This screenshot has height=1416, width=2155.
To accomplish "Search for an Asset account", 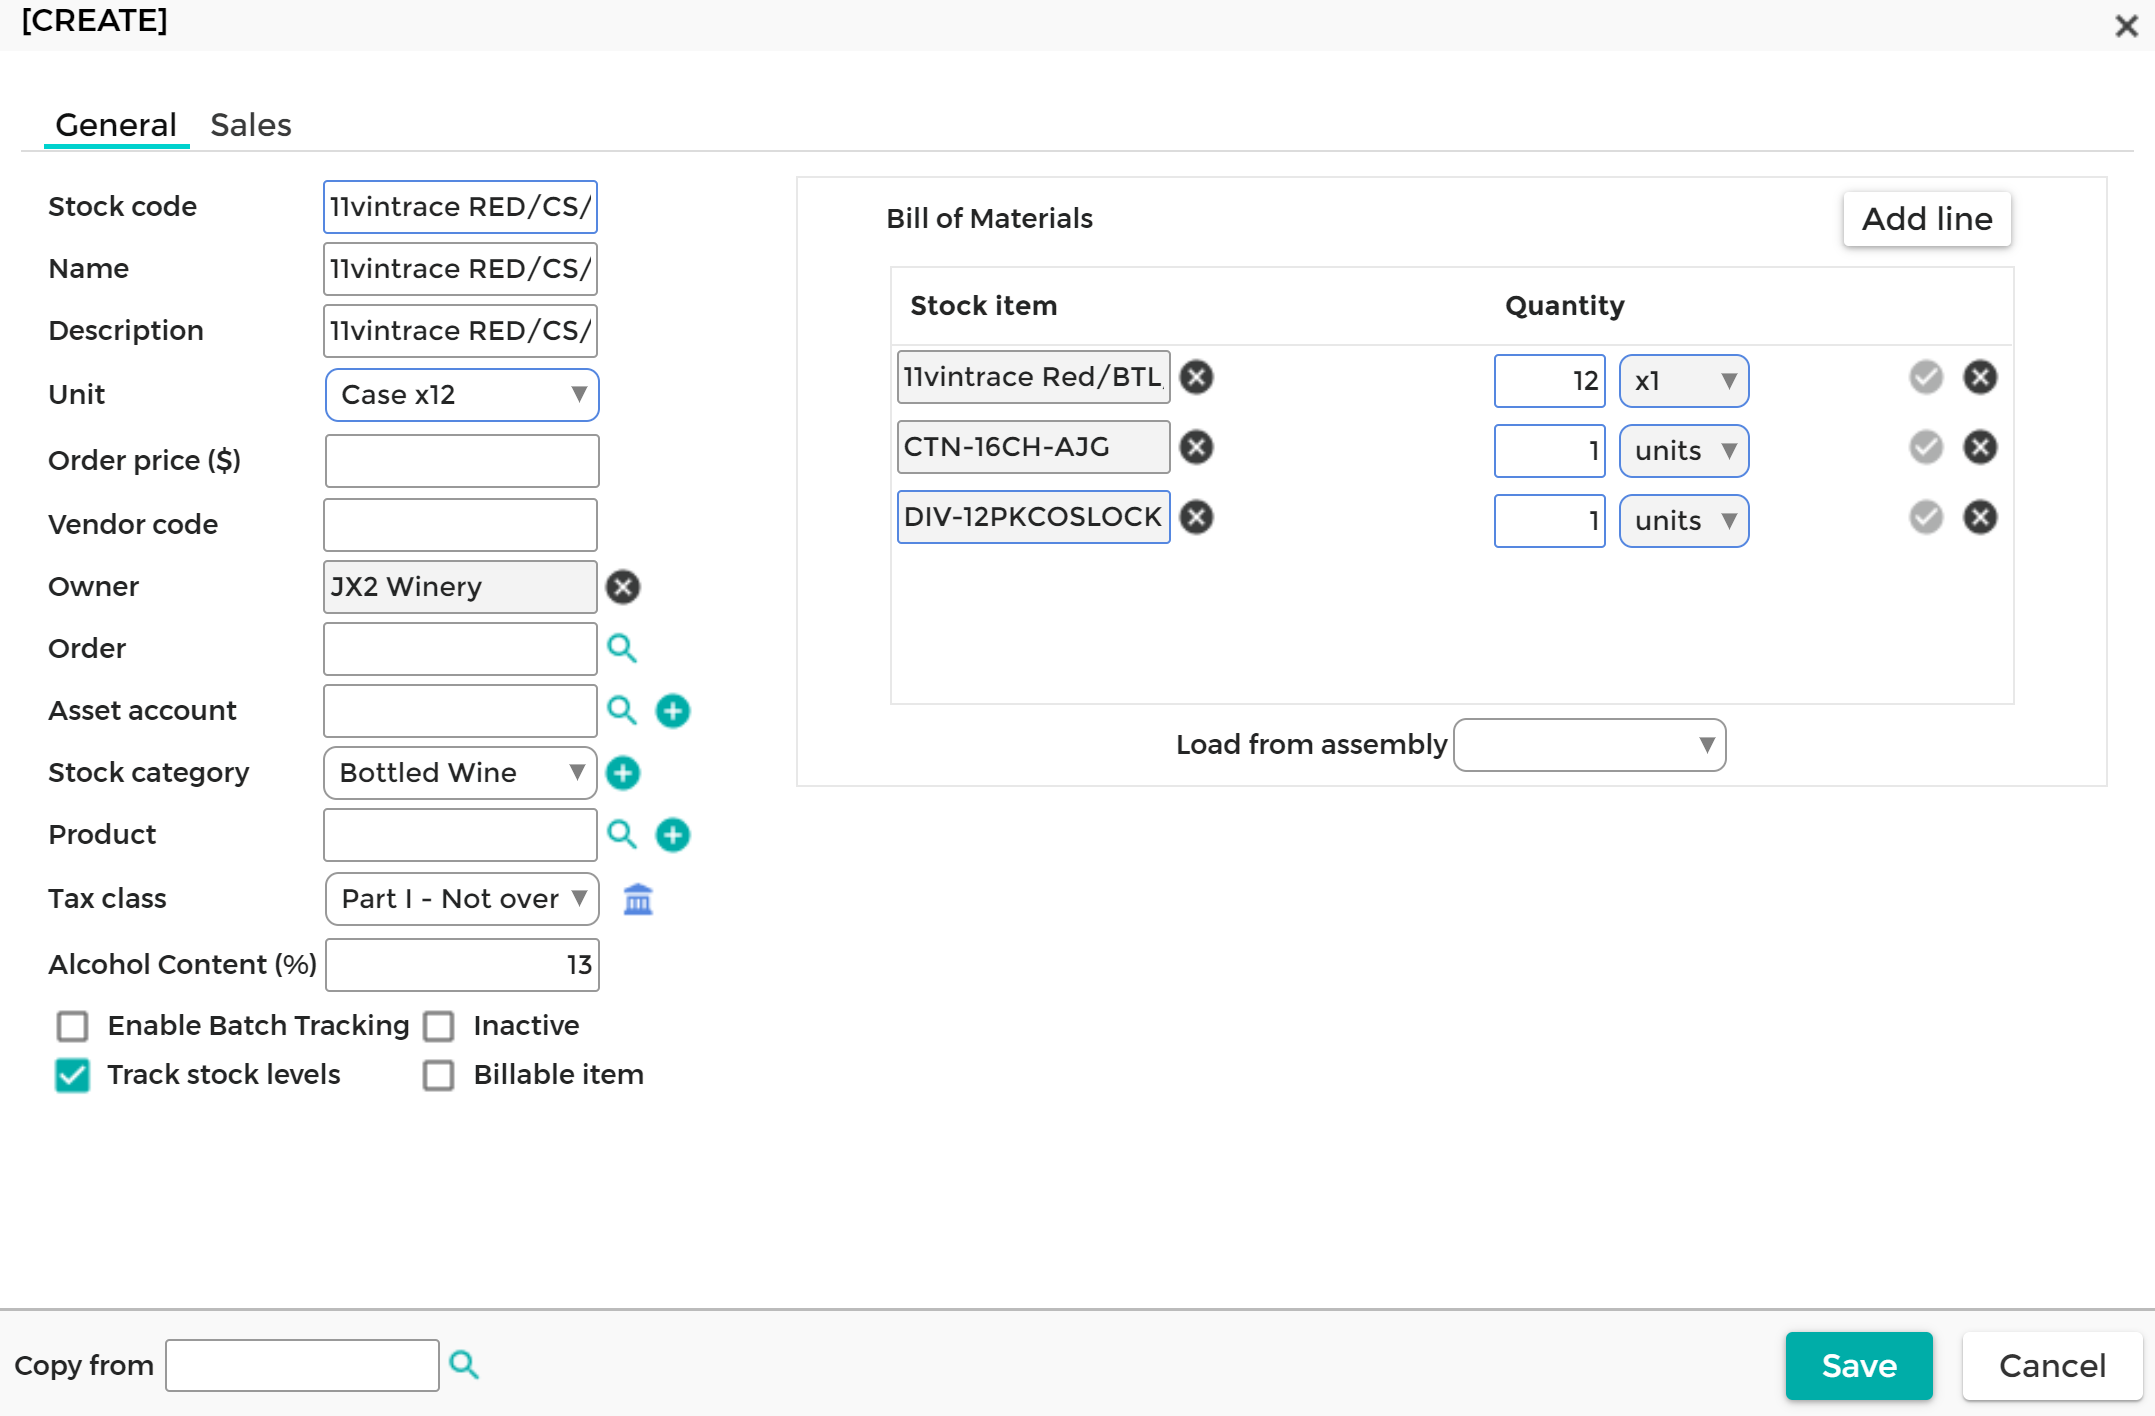I will pyautogui.click(x=622, y=710).
